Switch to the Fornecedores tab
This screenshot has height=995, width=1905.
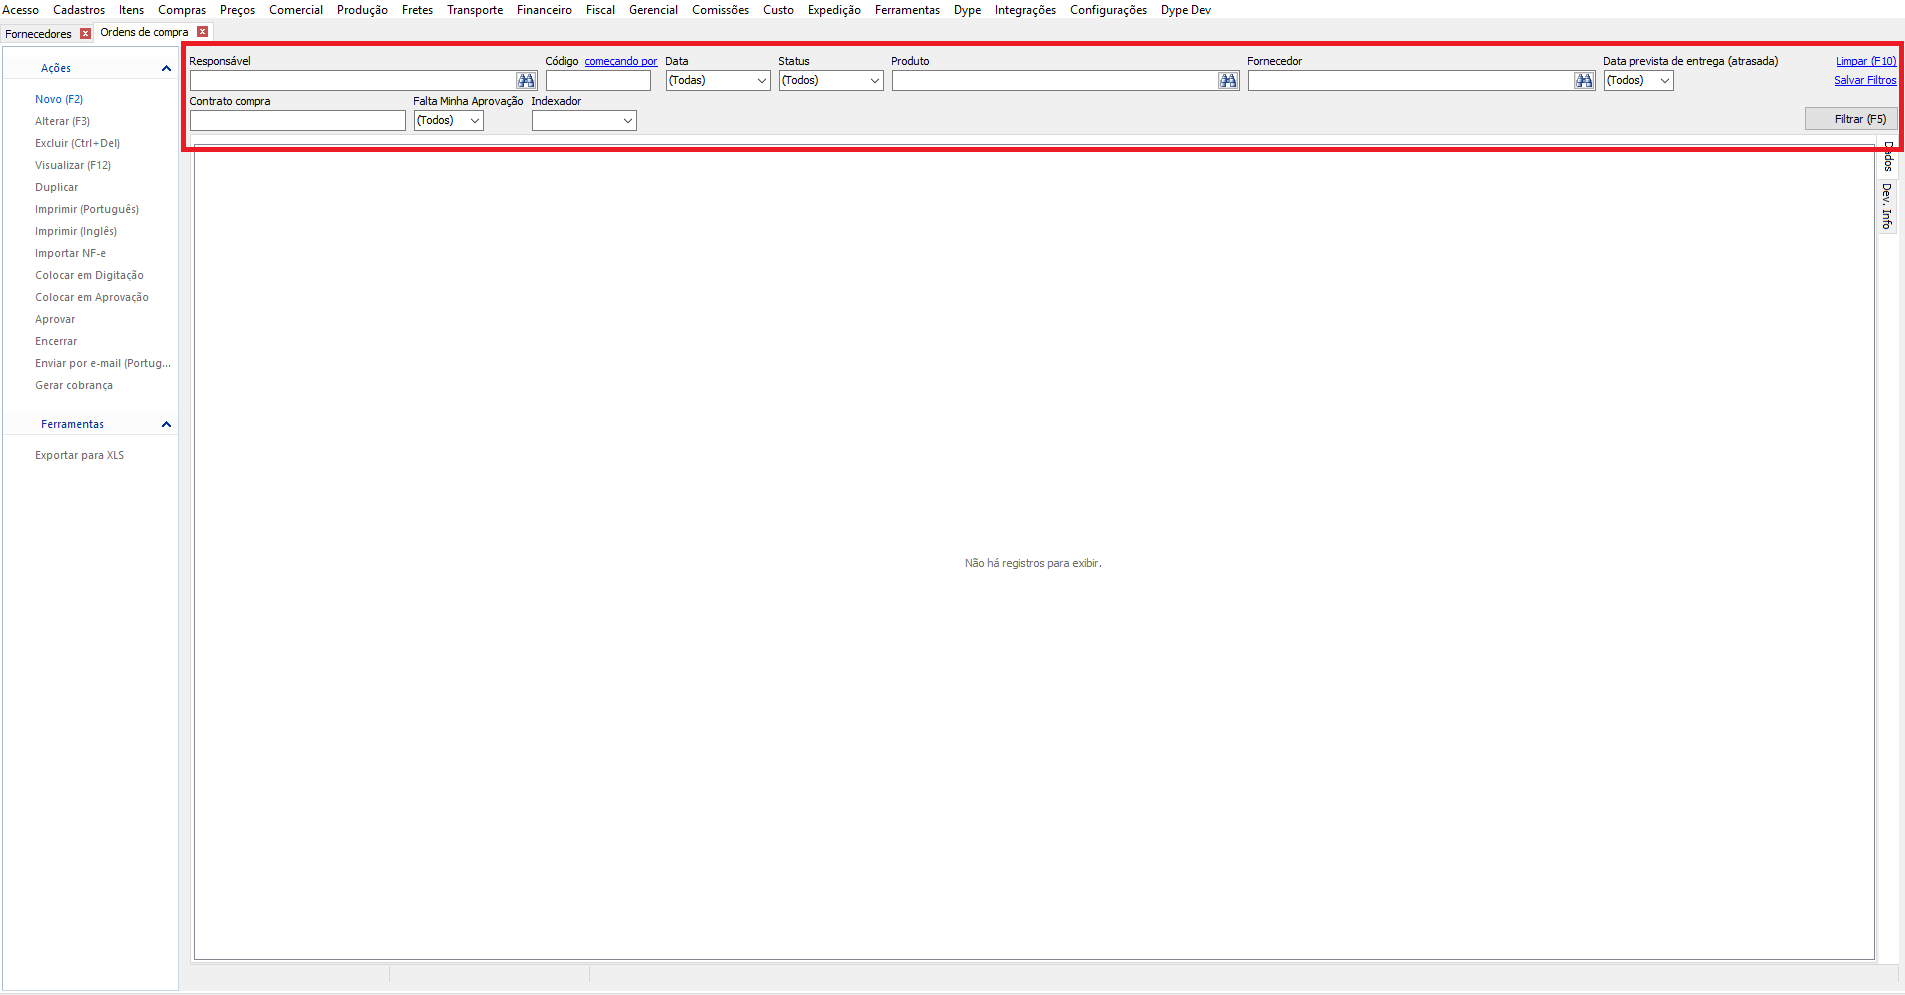pyautogui.click(x=38, y=34)
